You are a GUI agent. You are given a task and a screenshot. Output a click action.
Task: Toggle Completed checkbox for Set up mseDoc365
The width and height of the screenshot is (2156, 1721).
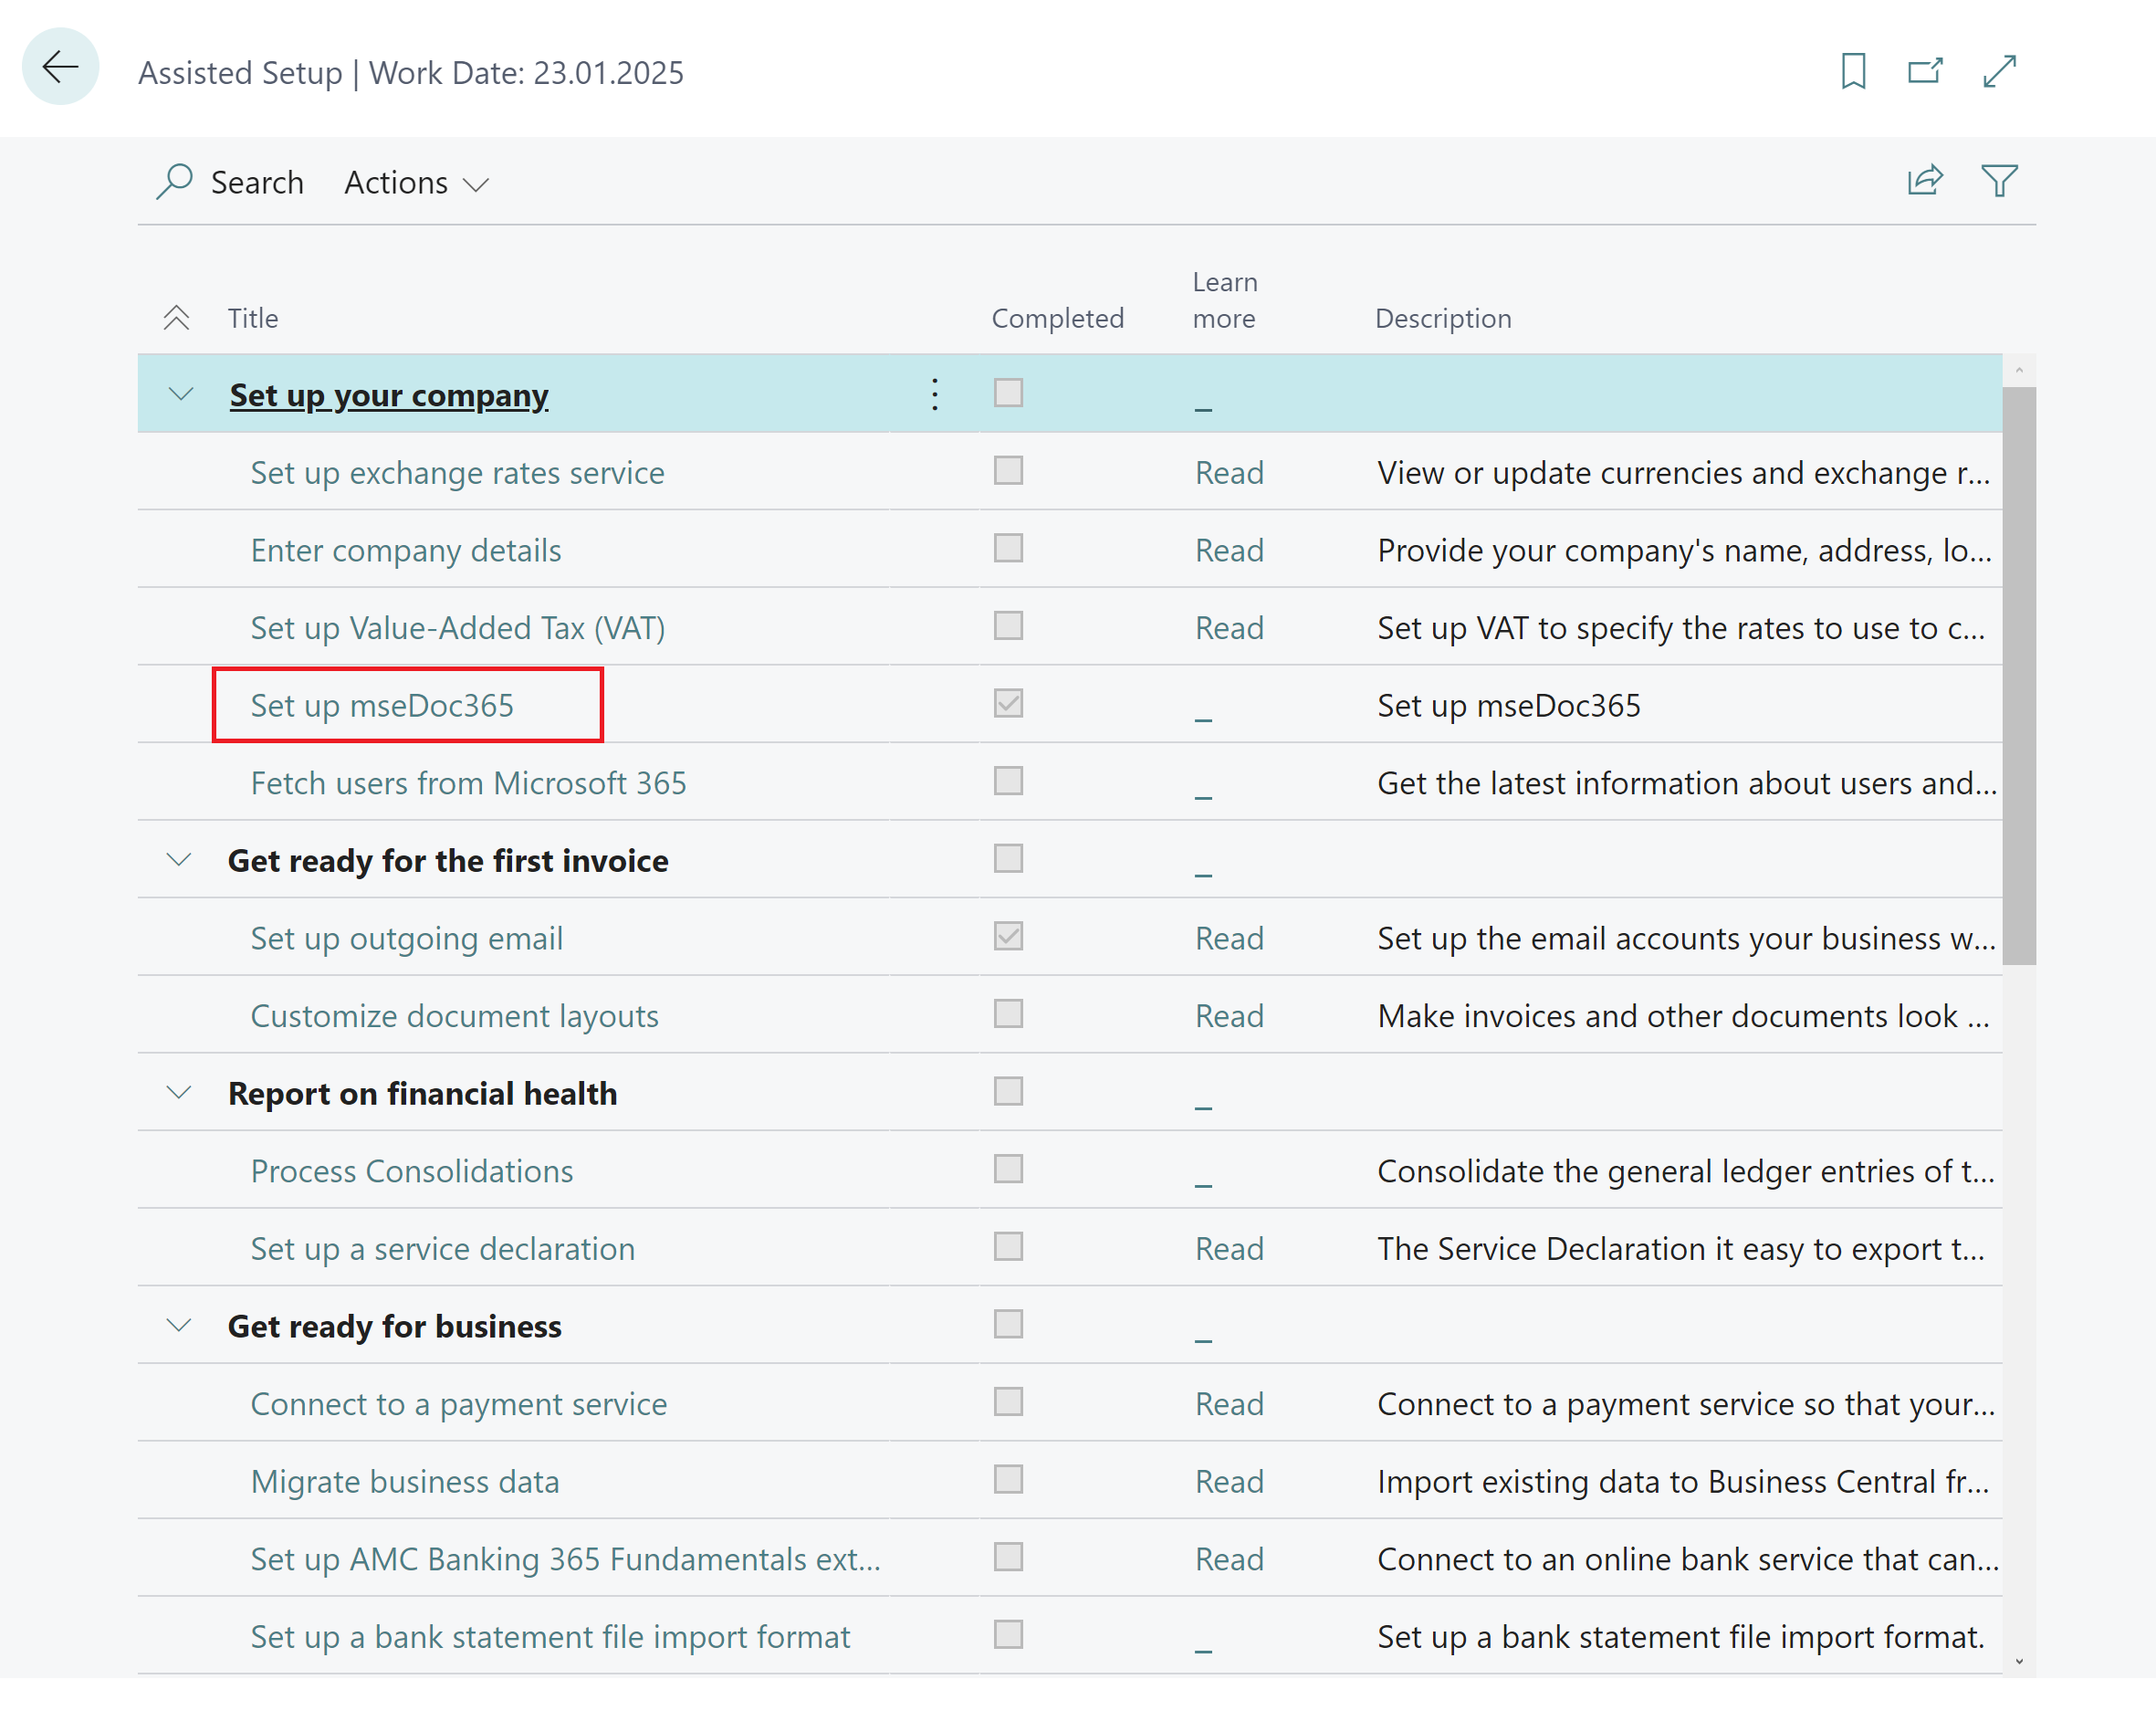(x=1008, y=703)
